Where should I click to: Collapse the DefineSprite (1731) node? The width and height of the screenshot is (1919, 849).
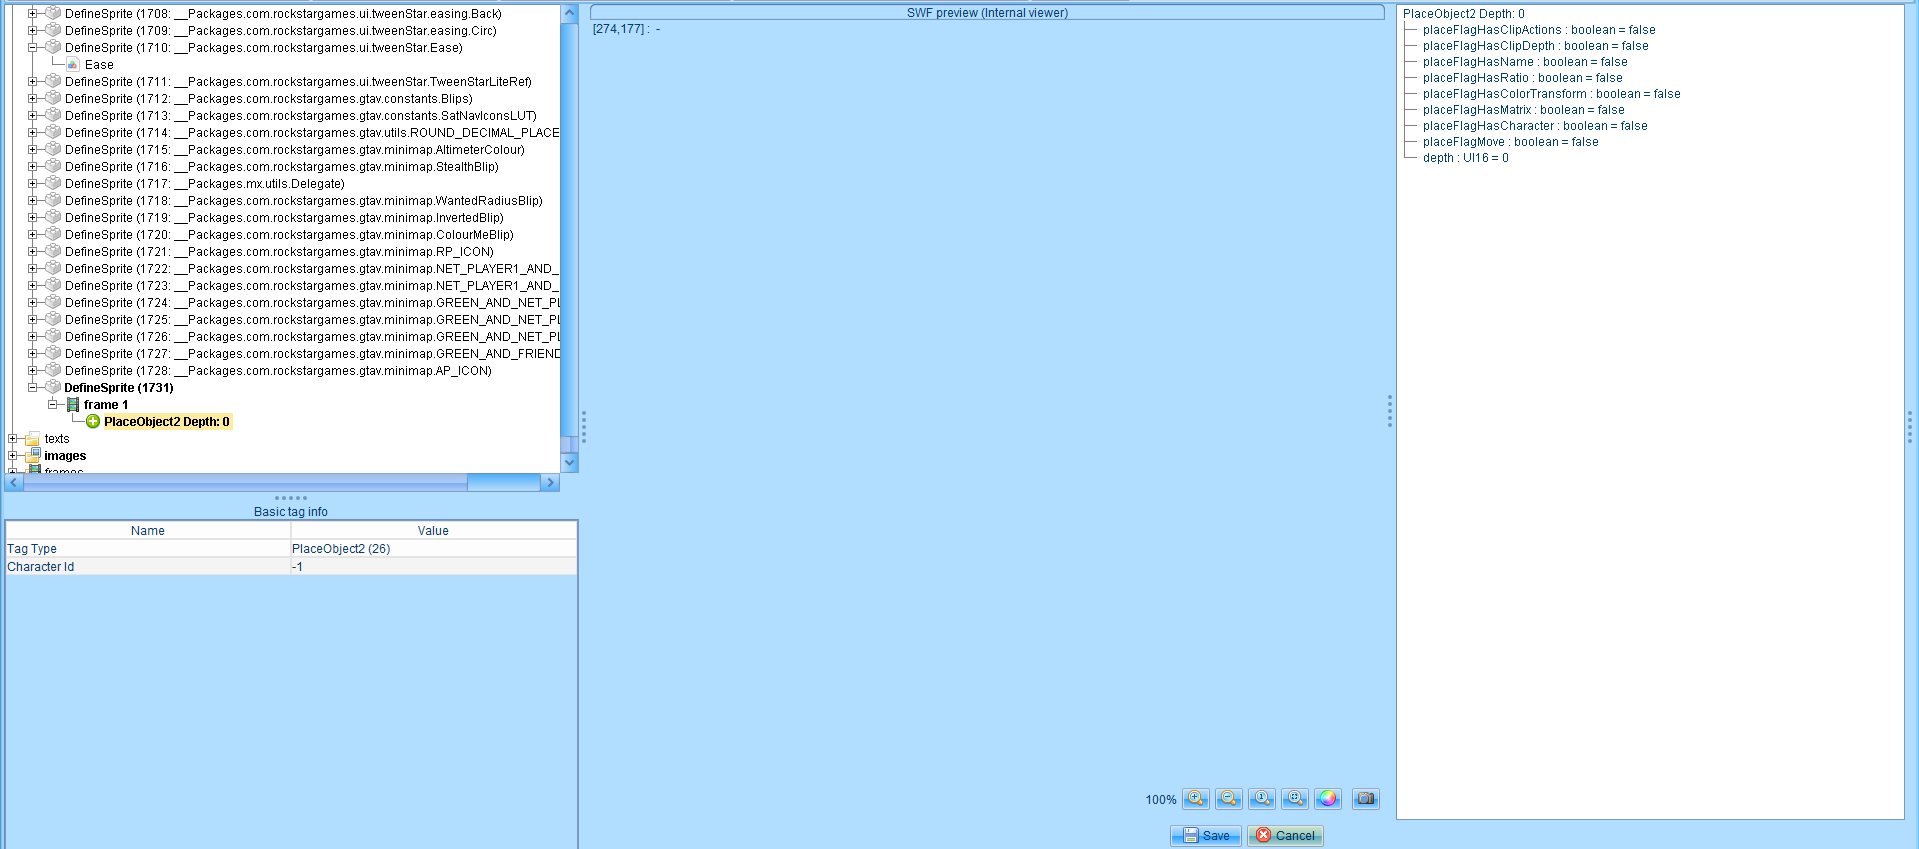click(x=32, y=388)
